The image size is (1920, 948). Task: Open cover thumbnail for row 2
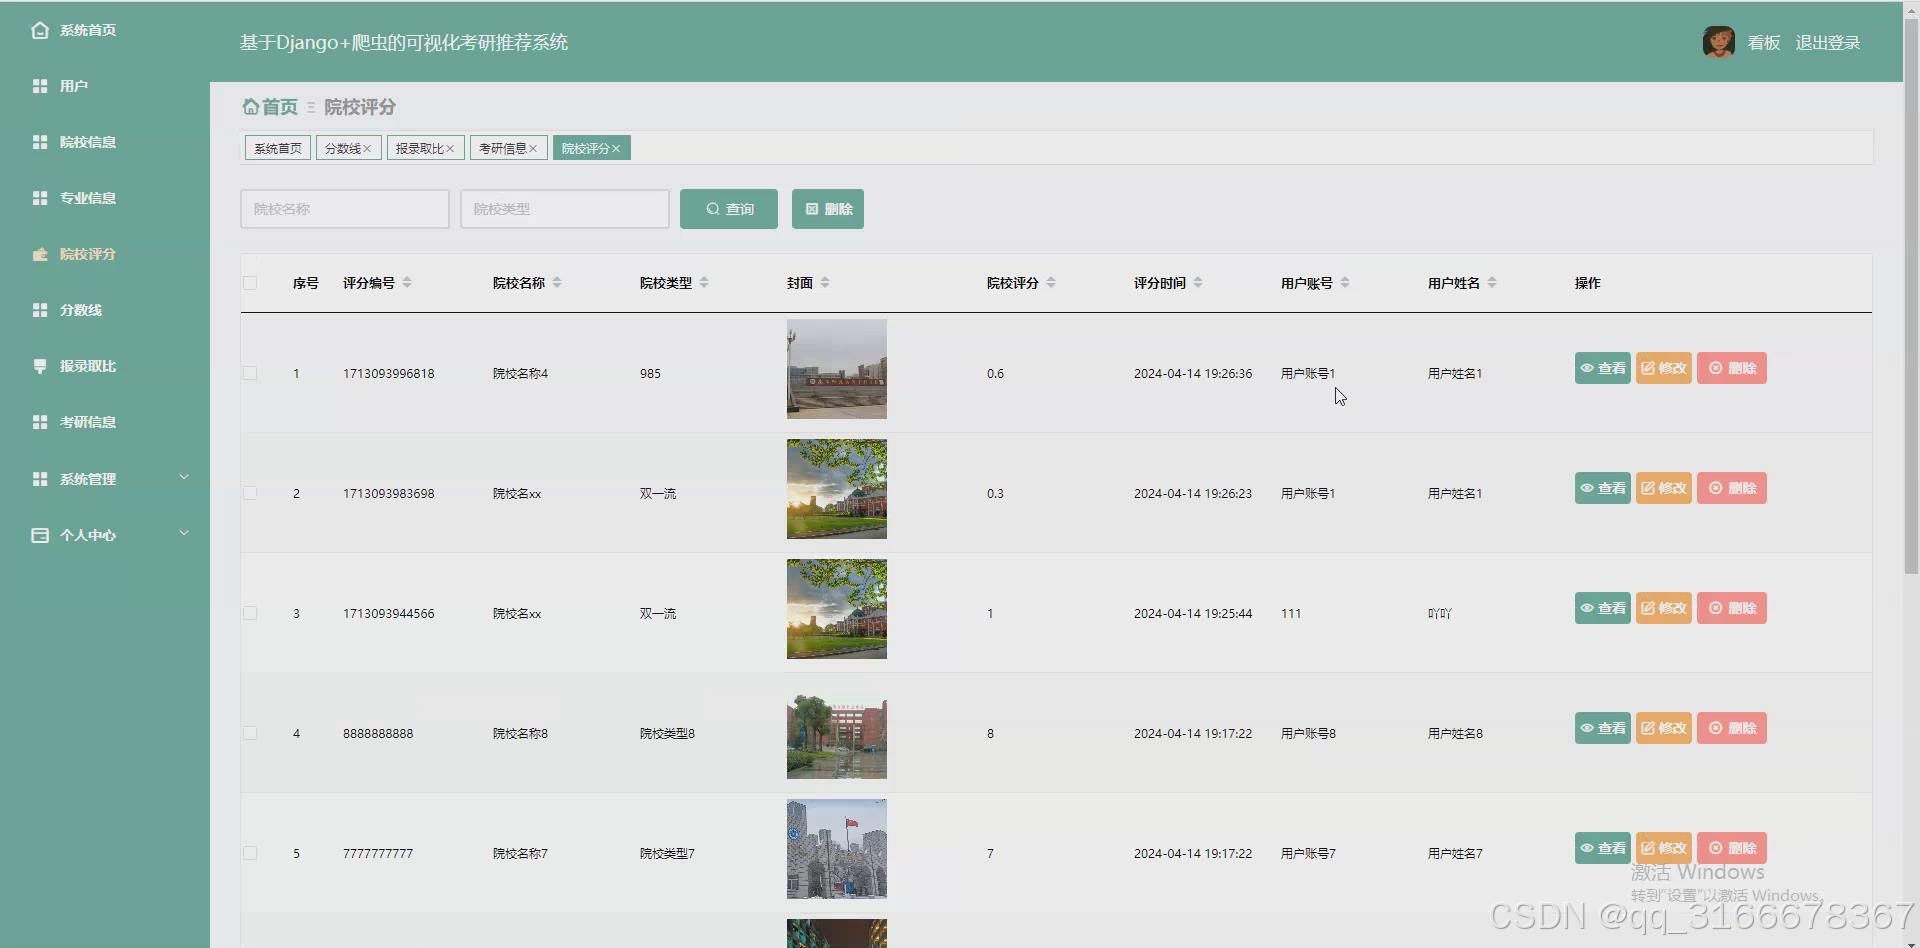click(837, 489)
